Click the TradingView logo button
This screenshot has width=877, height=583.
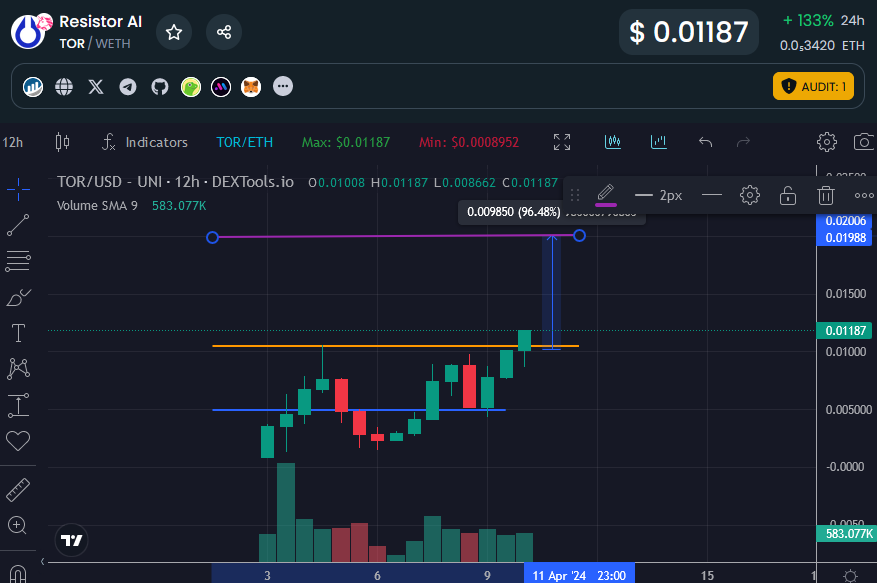click(72, 540)
